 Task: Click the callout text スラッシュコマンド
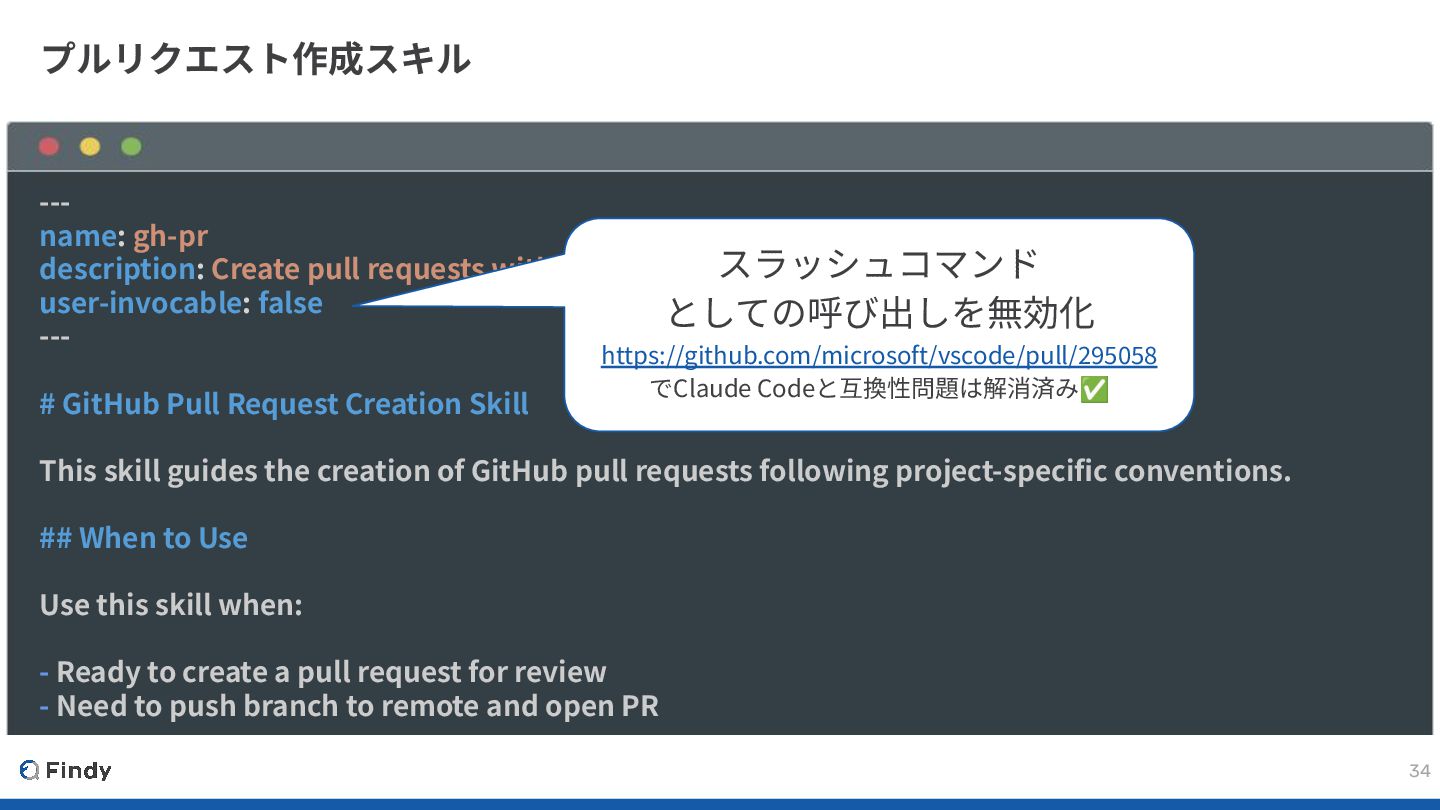coord(879,264)
